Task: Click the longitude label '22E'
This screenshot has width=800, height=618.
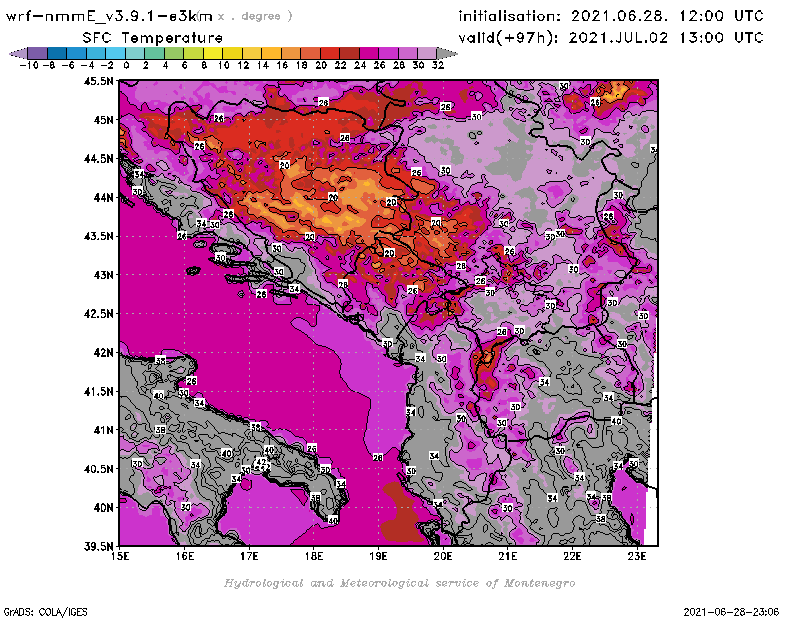Action: 572,556
